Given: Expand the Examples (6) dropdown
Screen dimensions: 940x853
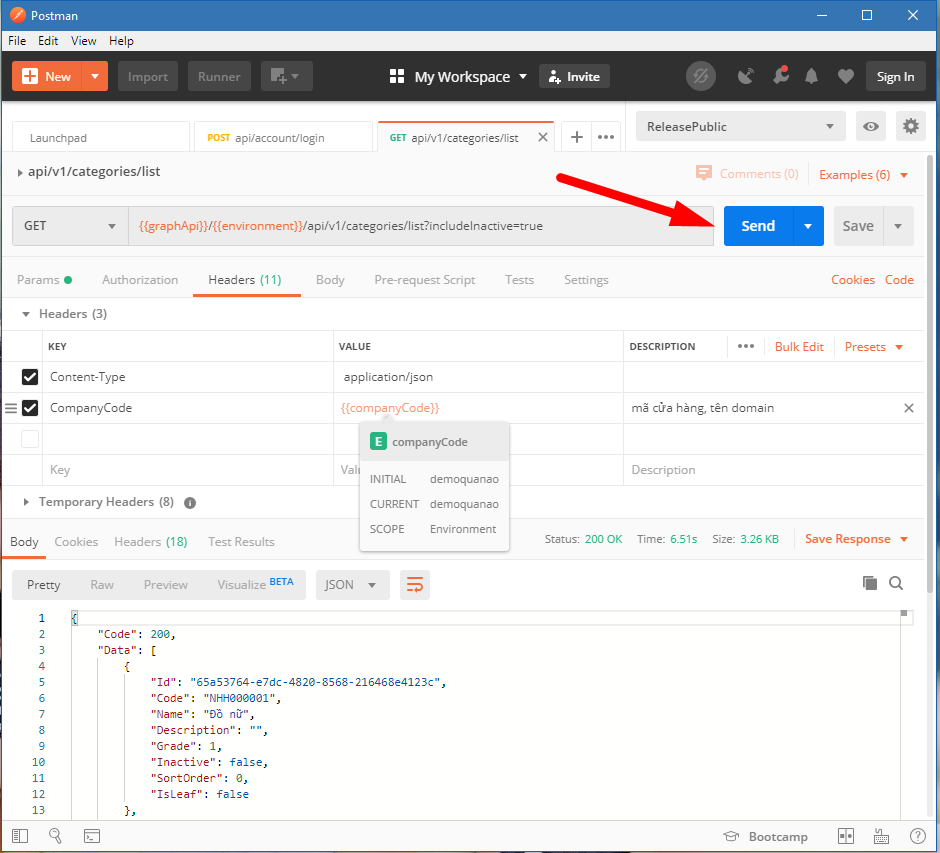Looking at the screenshot, I should (x=863, y=174).
